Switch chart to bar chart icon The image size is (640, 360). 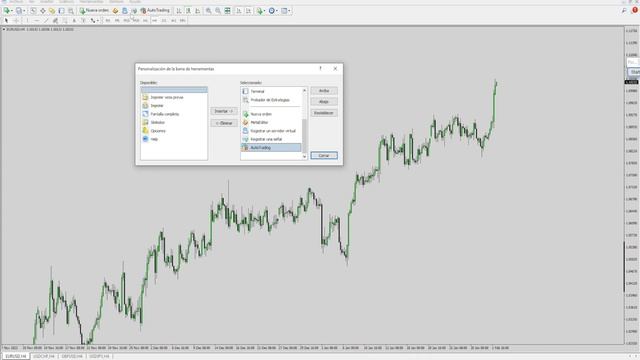[x=179, y=11]
